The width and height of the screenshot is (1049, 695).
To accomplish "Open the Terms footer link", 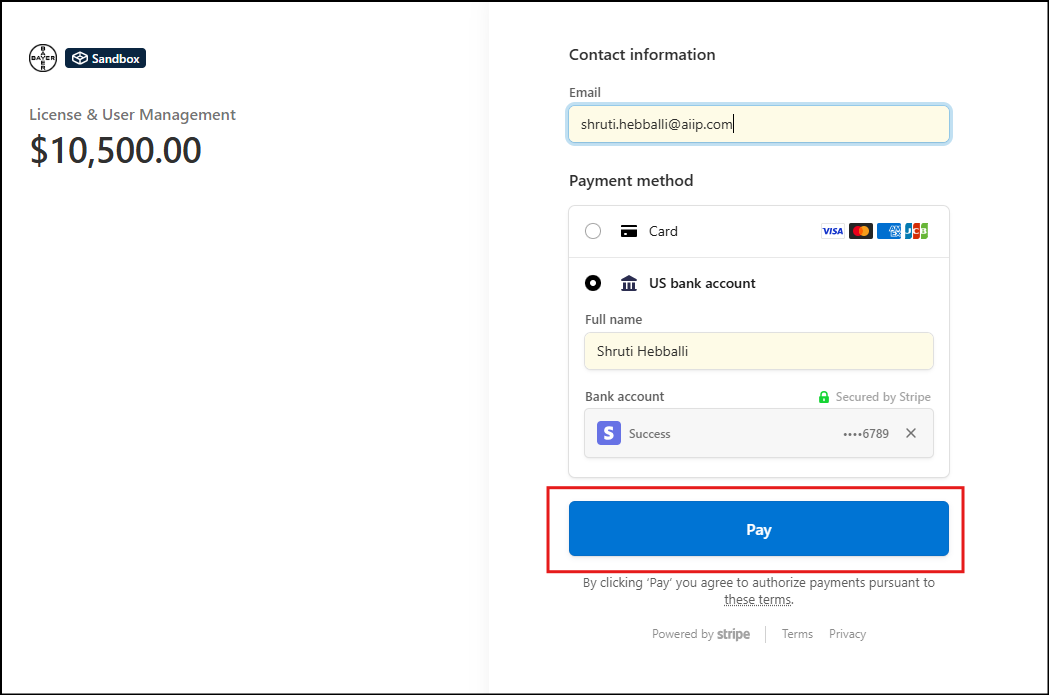I will [x=797, y=634].
